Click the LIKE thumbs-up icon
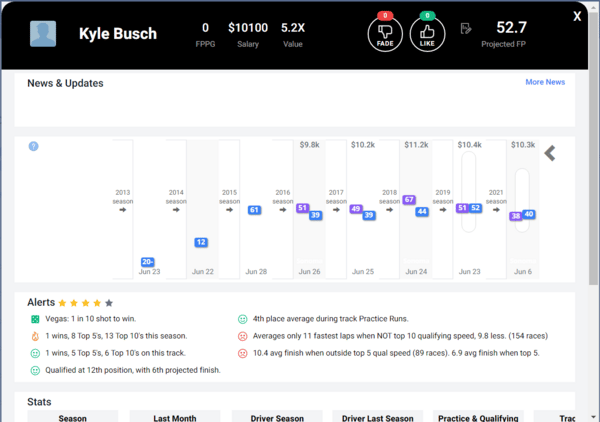 pyautogui.click(x=427, y=34)
